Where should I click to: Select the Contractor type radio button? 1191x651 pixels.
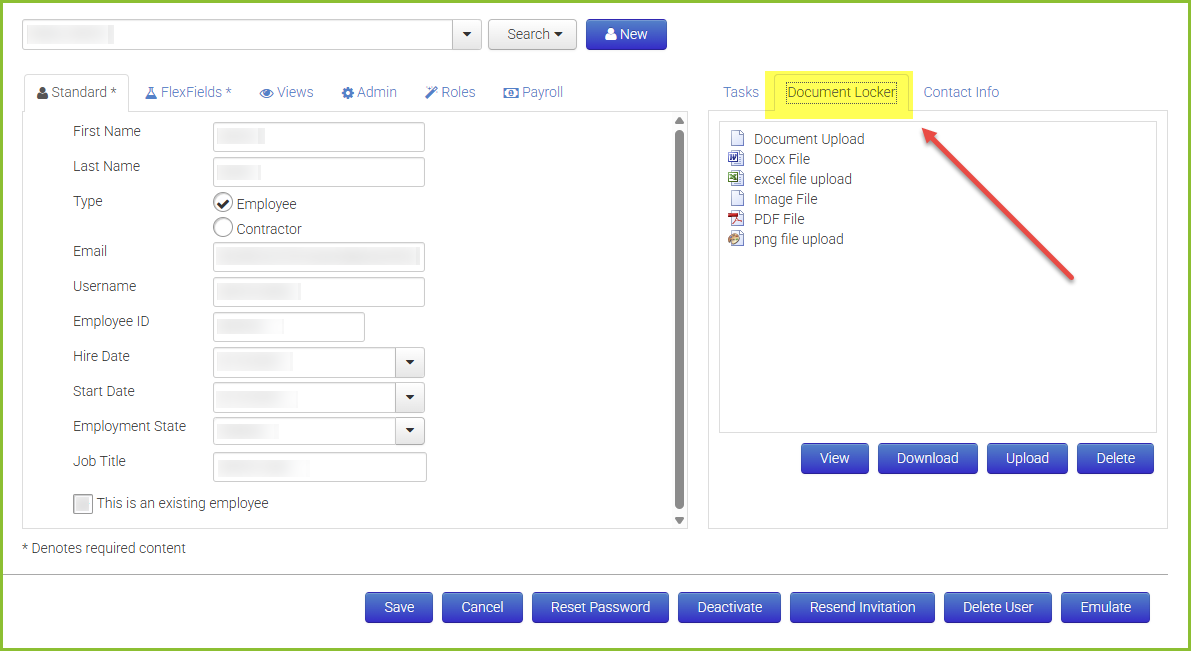[223, 227]
